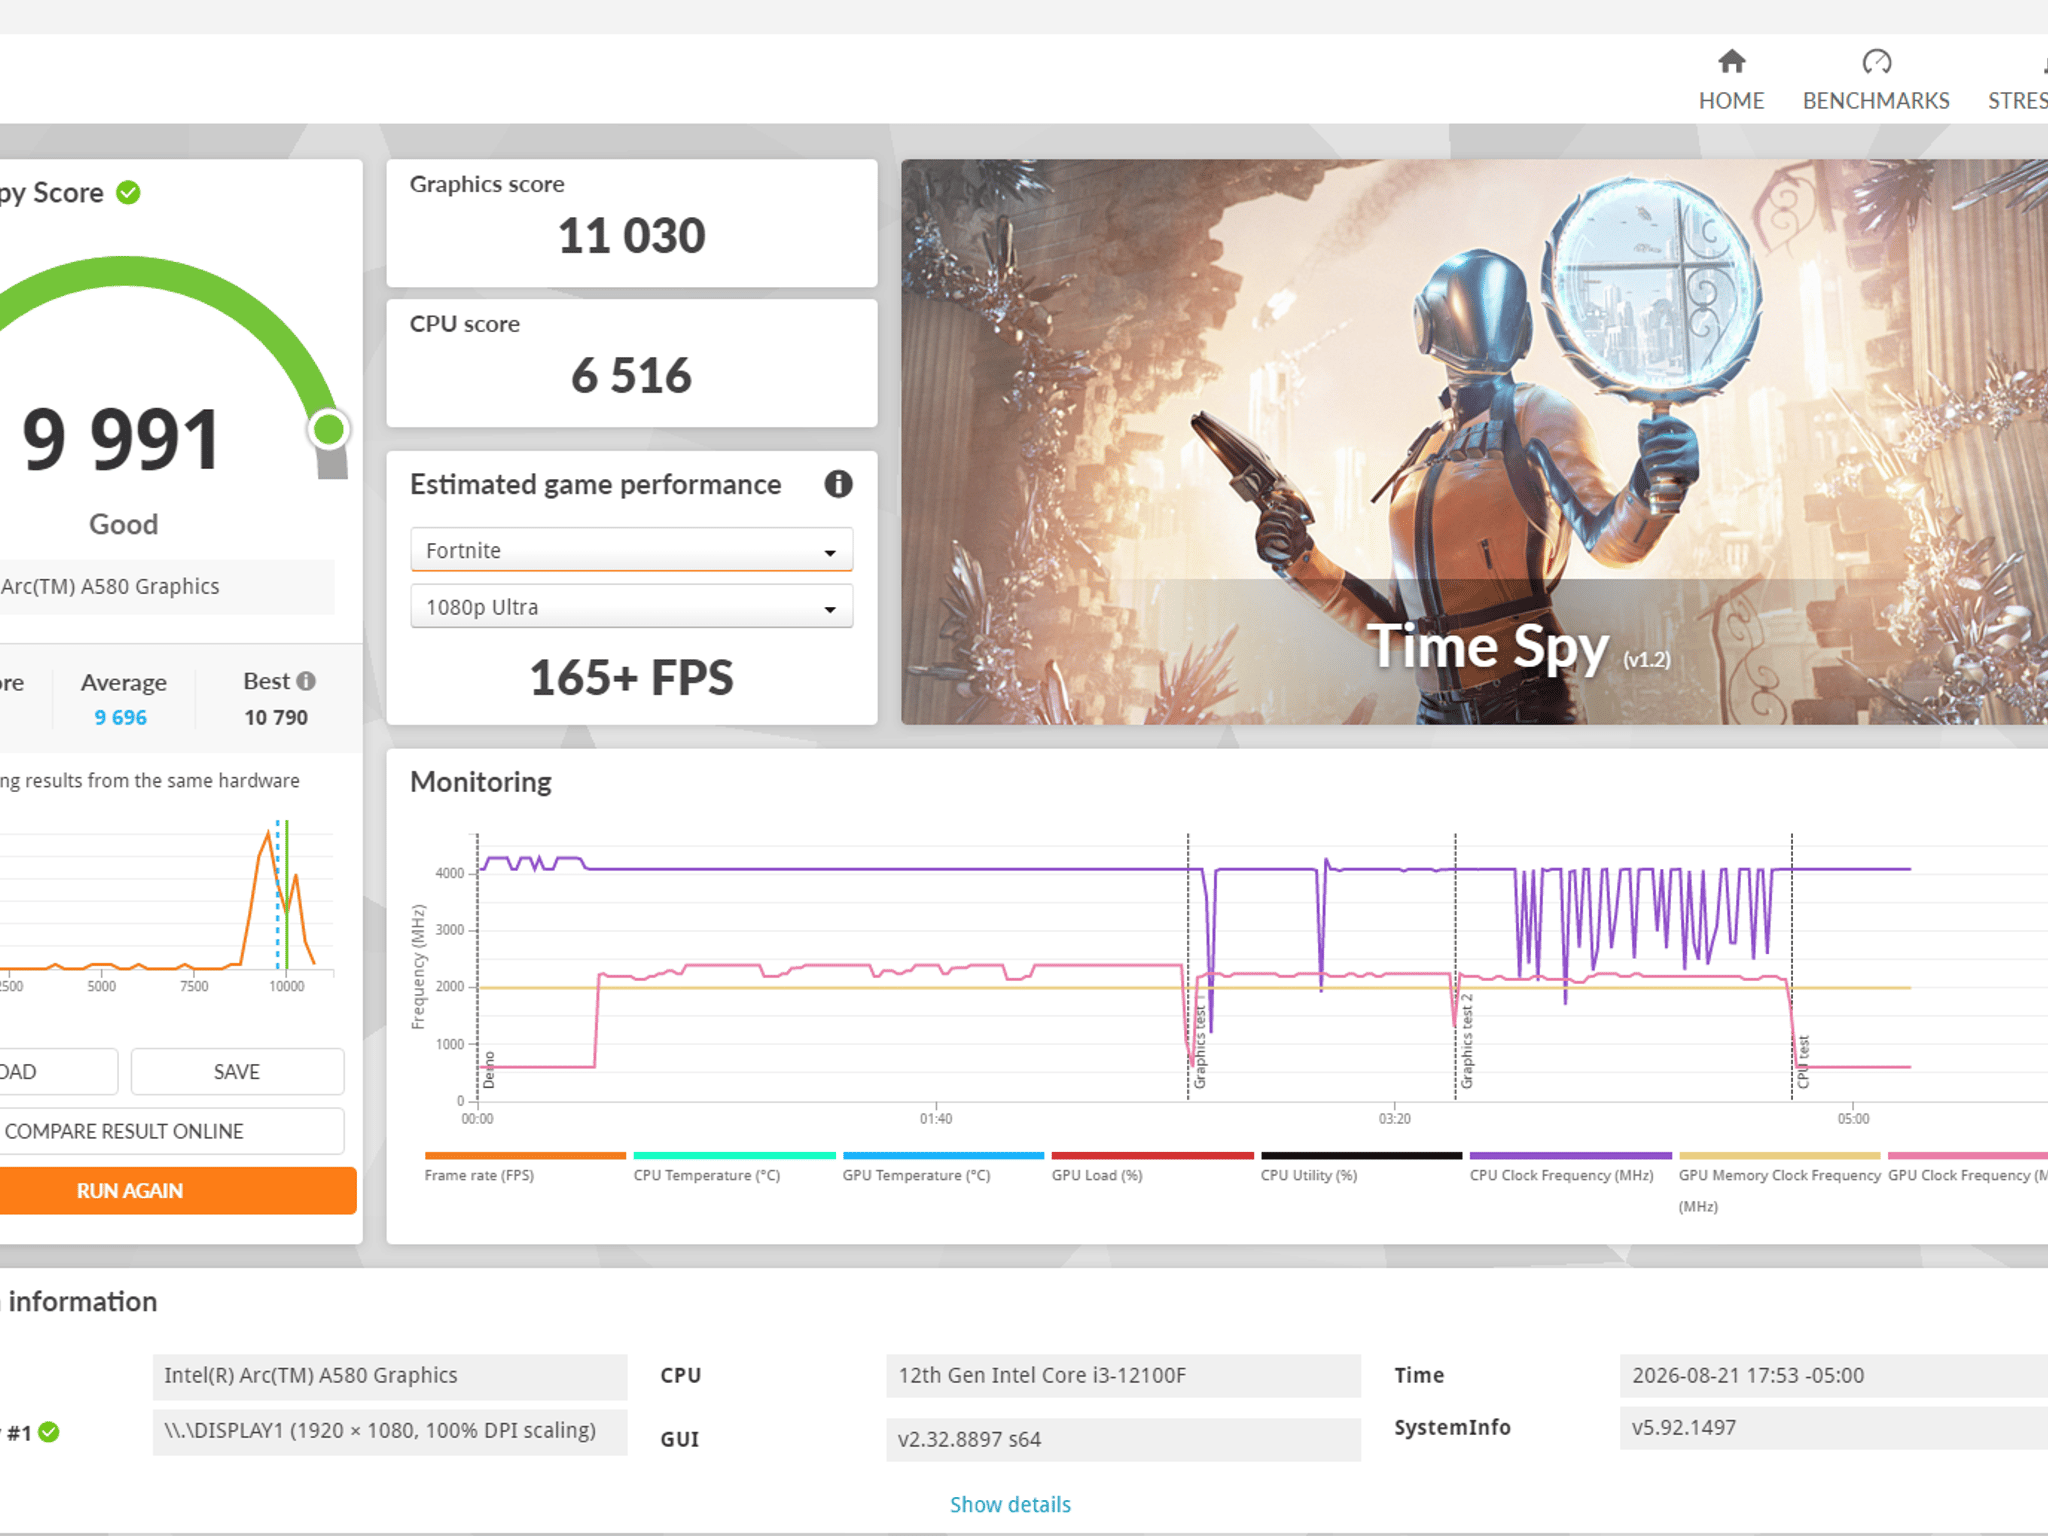Toggle the GPU Temperature legend entry
Screen dimensions: 2048x1536
click(x=943, y=1168)
